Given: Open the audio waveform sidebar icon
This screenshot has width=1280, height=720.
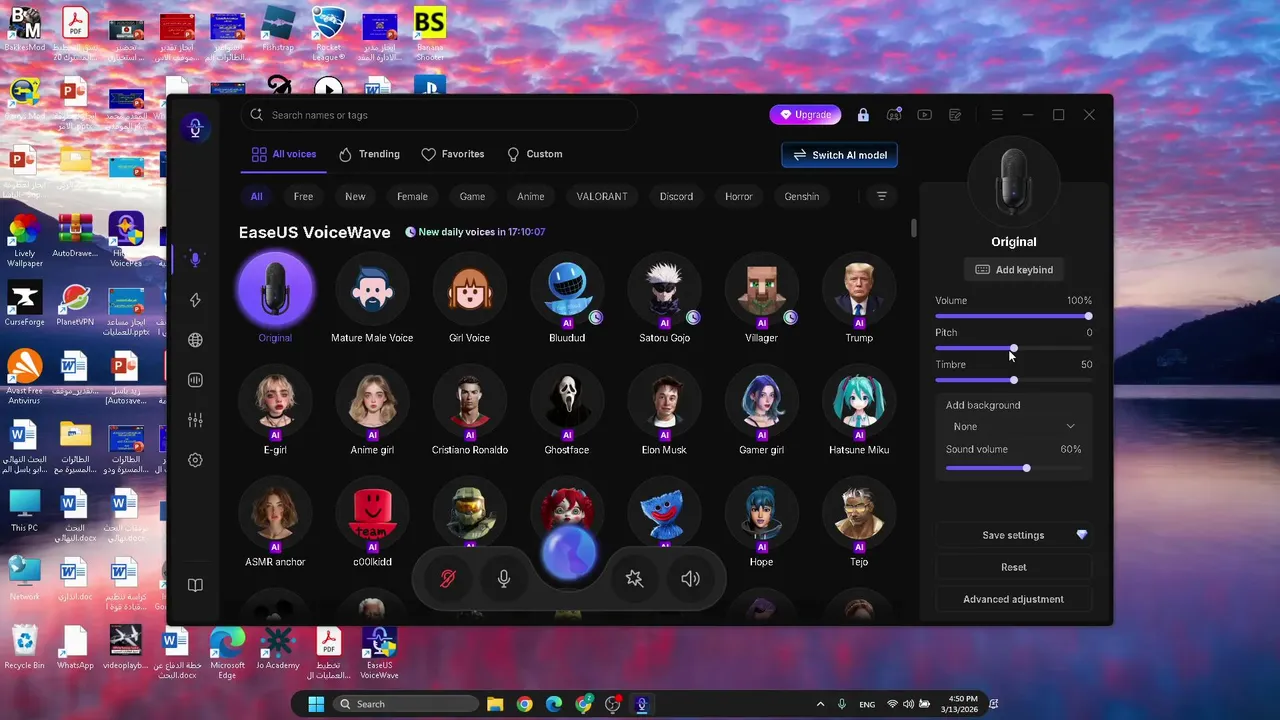Looking at the screenshot, I should tap(195, 380).
